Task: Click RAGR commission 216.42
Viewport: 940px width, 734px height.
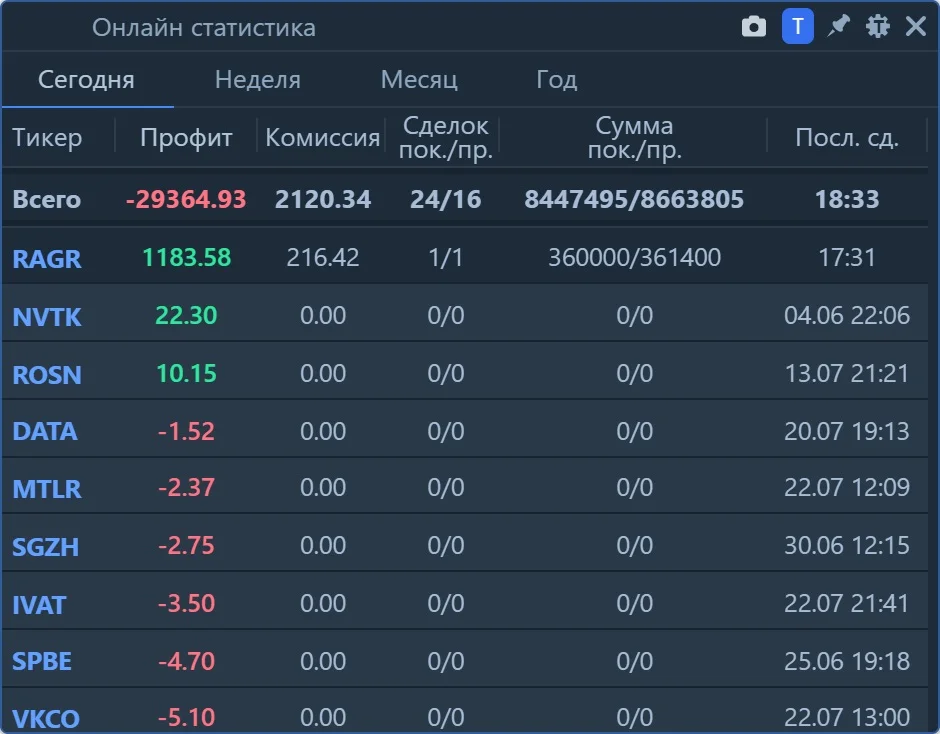Action: click(x=323, y=258)
